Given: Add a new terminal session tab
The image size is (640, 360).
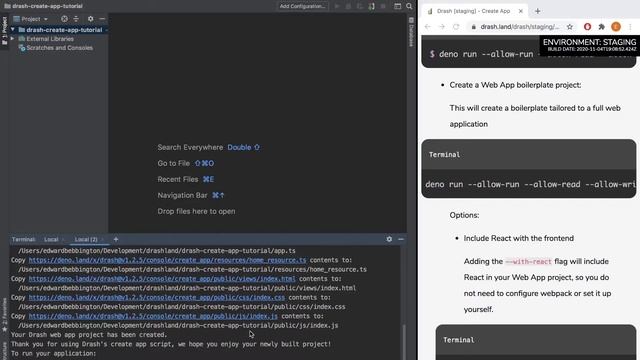Looking at the screenshot, I should coord(116,239).
